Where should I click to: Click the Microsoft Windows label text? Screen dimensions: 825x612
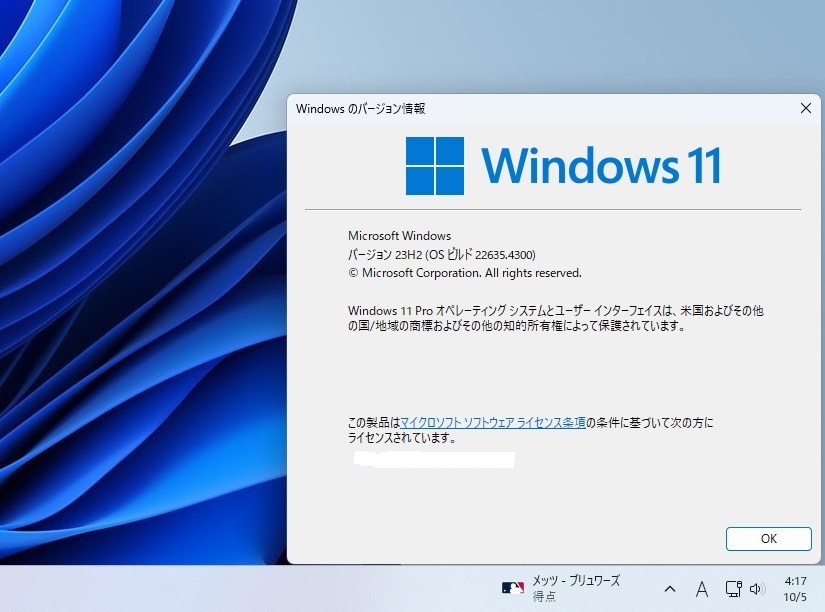(399, 236)
